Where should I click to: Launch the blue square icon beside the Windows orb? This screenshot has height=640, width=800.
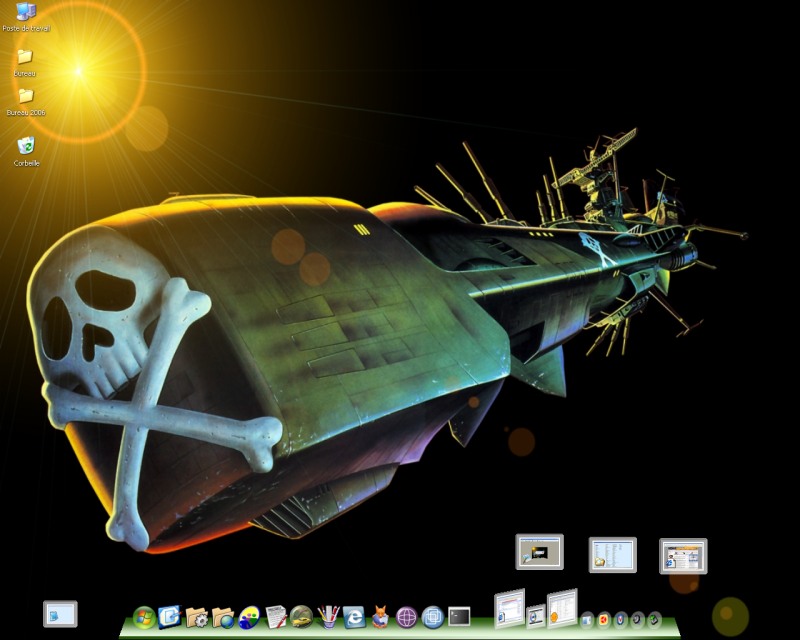point(170,617)
